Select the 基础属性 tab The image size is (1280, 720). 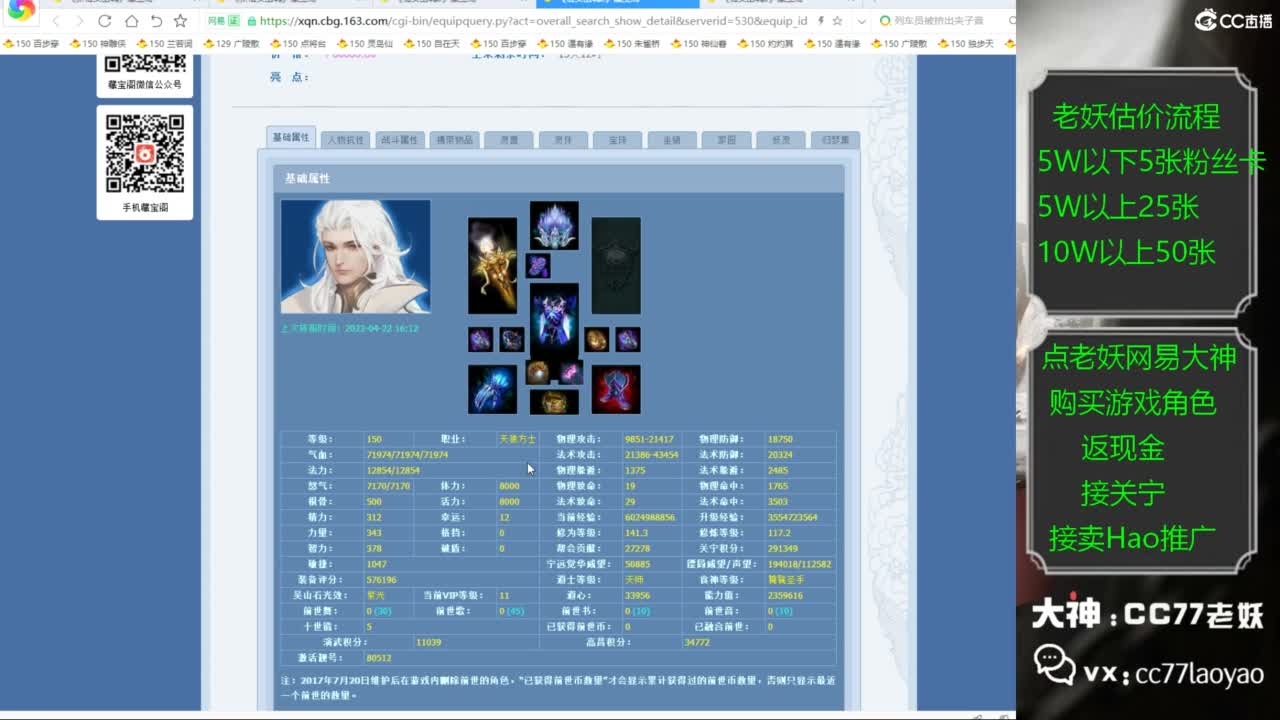[291, 138]
